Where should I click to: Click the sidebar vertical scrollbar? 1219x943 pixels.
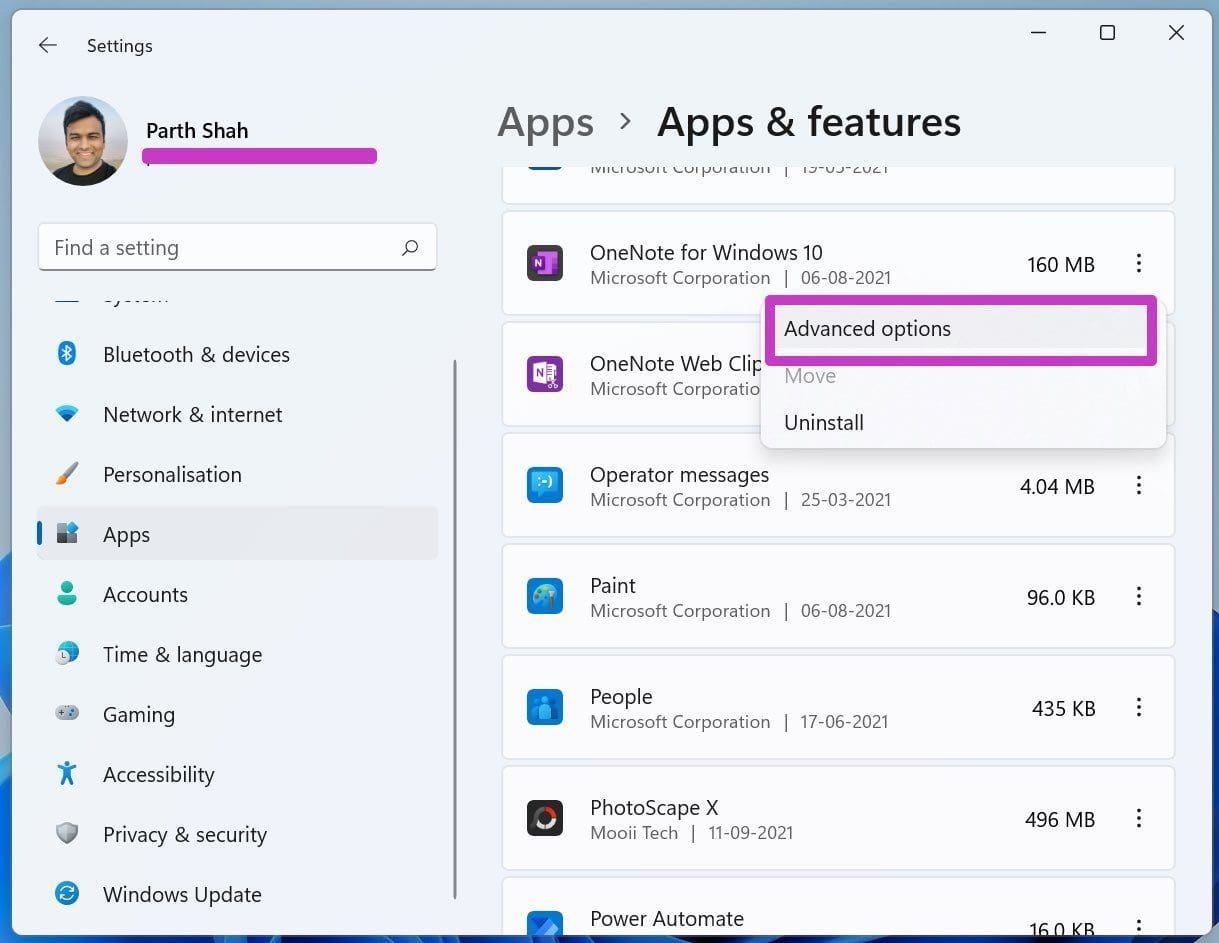455,630
